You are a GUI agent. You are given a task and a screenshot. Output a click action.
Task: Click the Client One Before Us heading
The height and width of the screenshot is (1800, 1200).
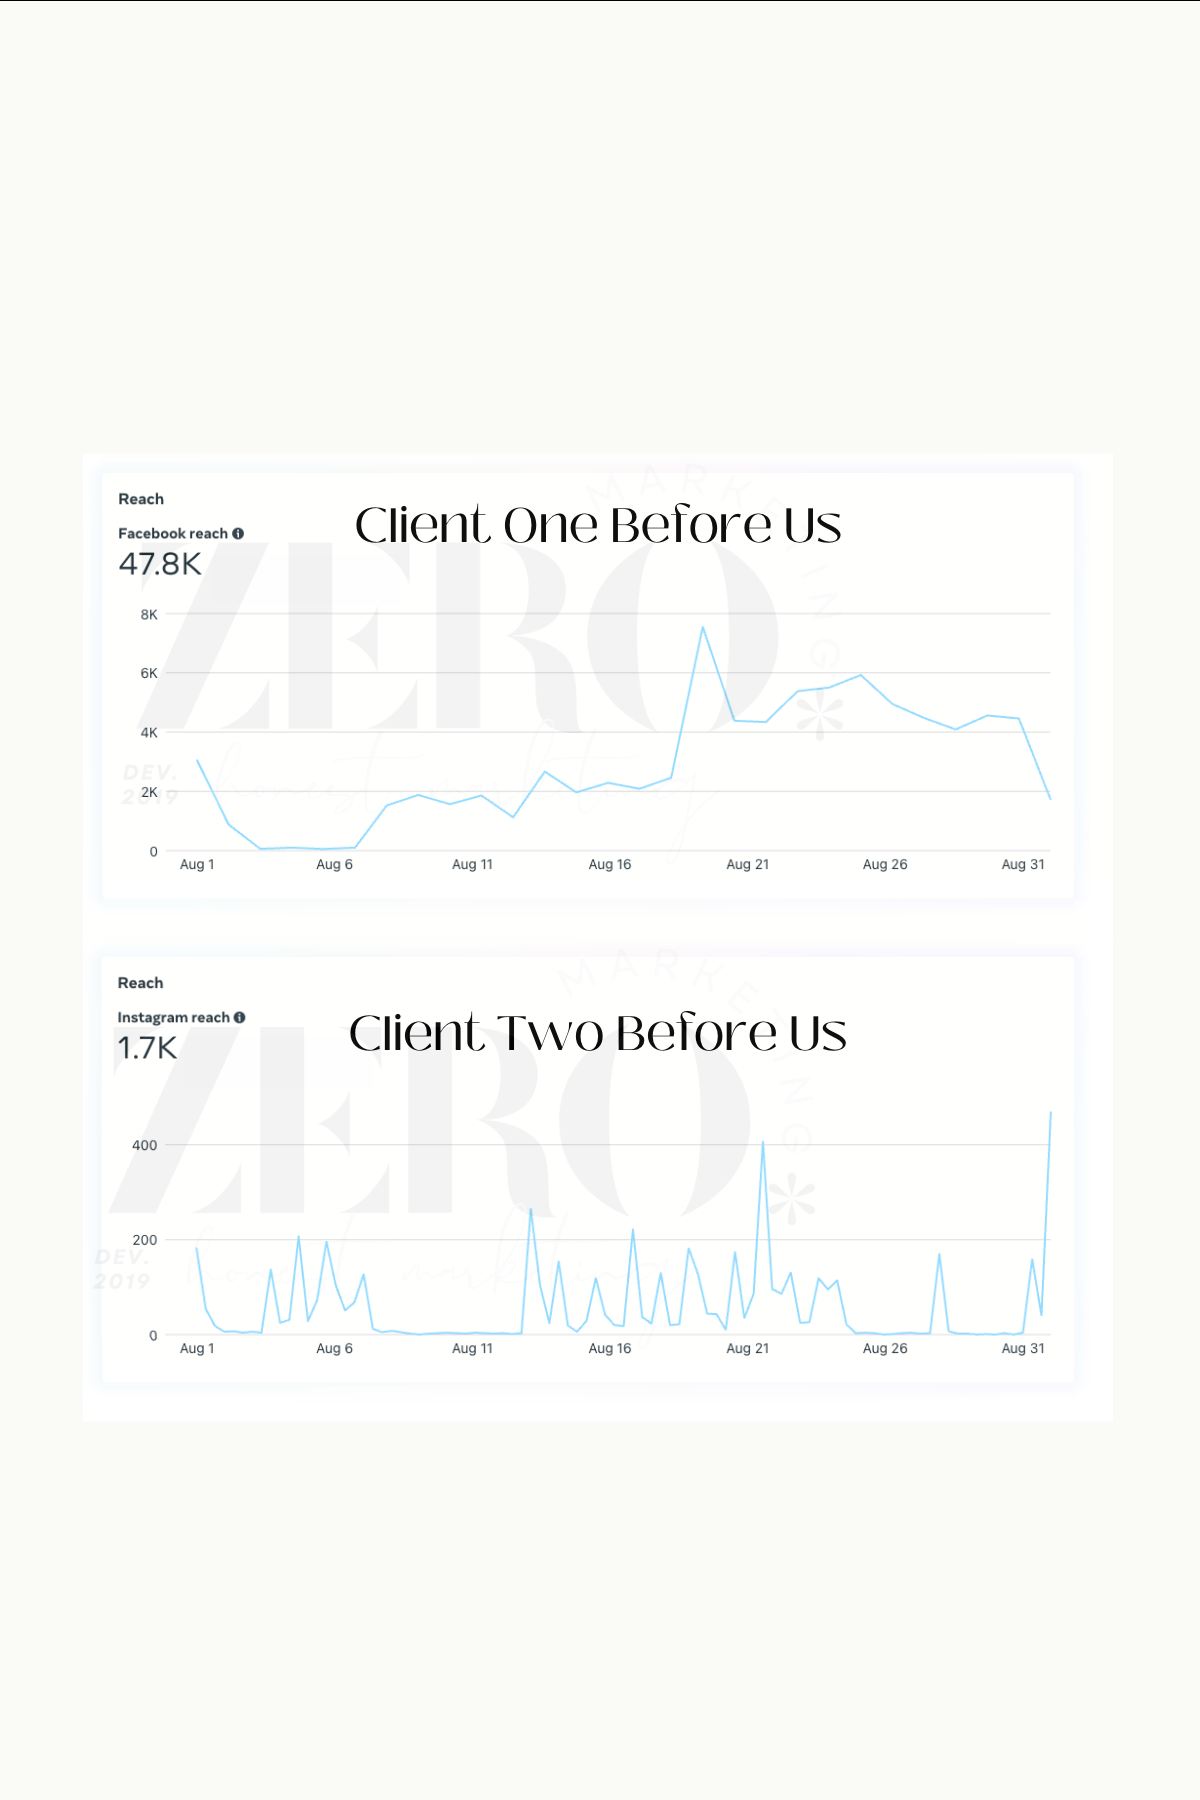point(598,526)
